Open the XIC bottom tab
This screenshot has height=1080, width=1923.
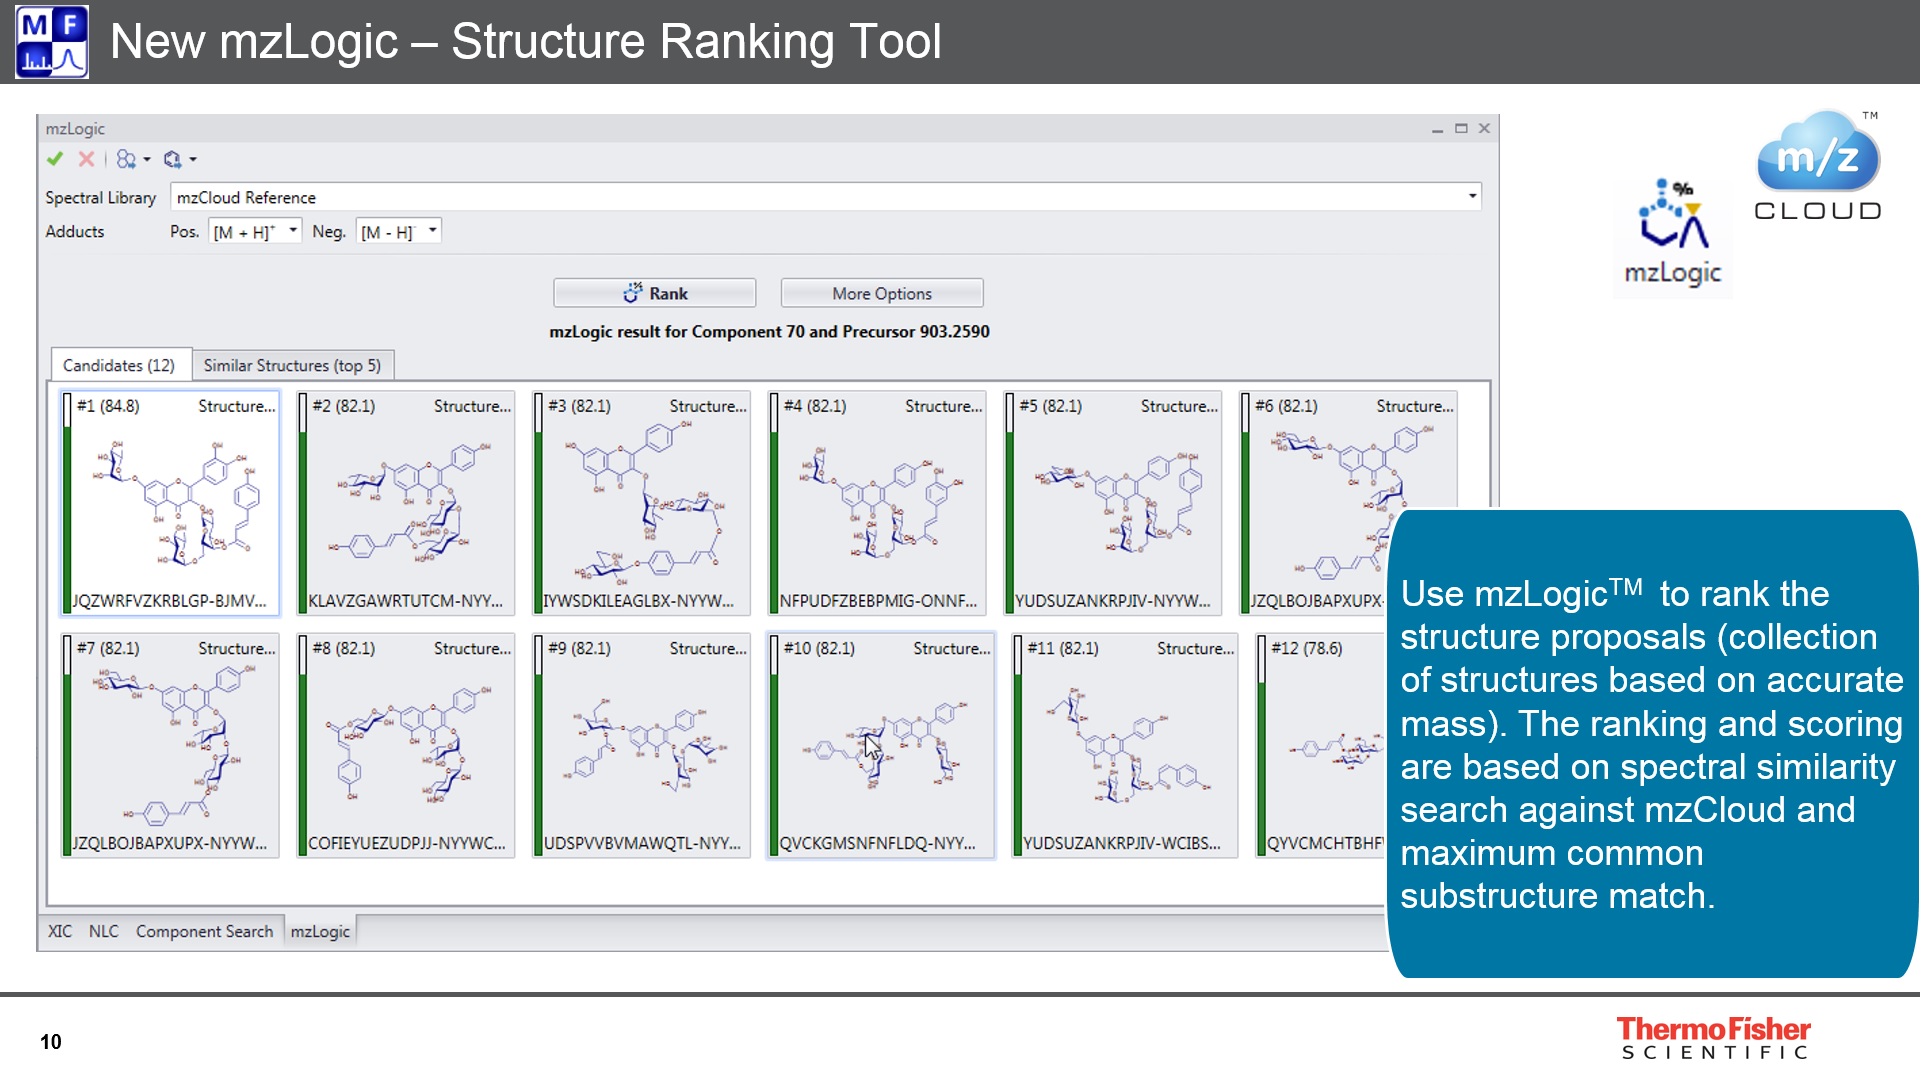click(60, 931)
